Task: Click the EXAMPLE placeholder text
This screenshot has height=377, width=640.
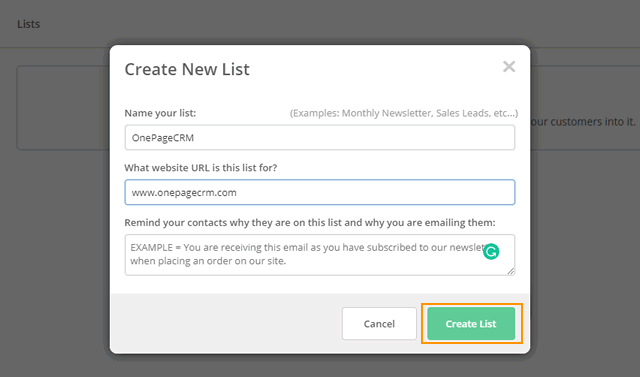Action: click(308, 254)
